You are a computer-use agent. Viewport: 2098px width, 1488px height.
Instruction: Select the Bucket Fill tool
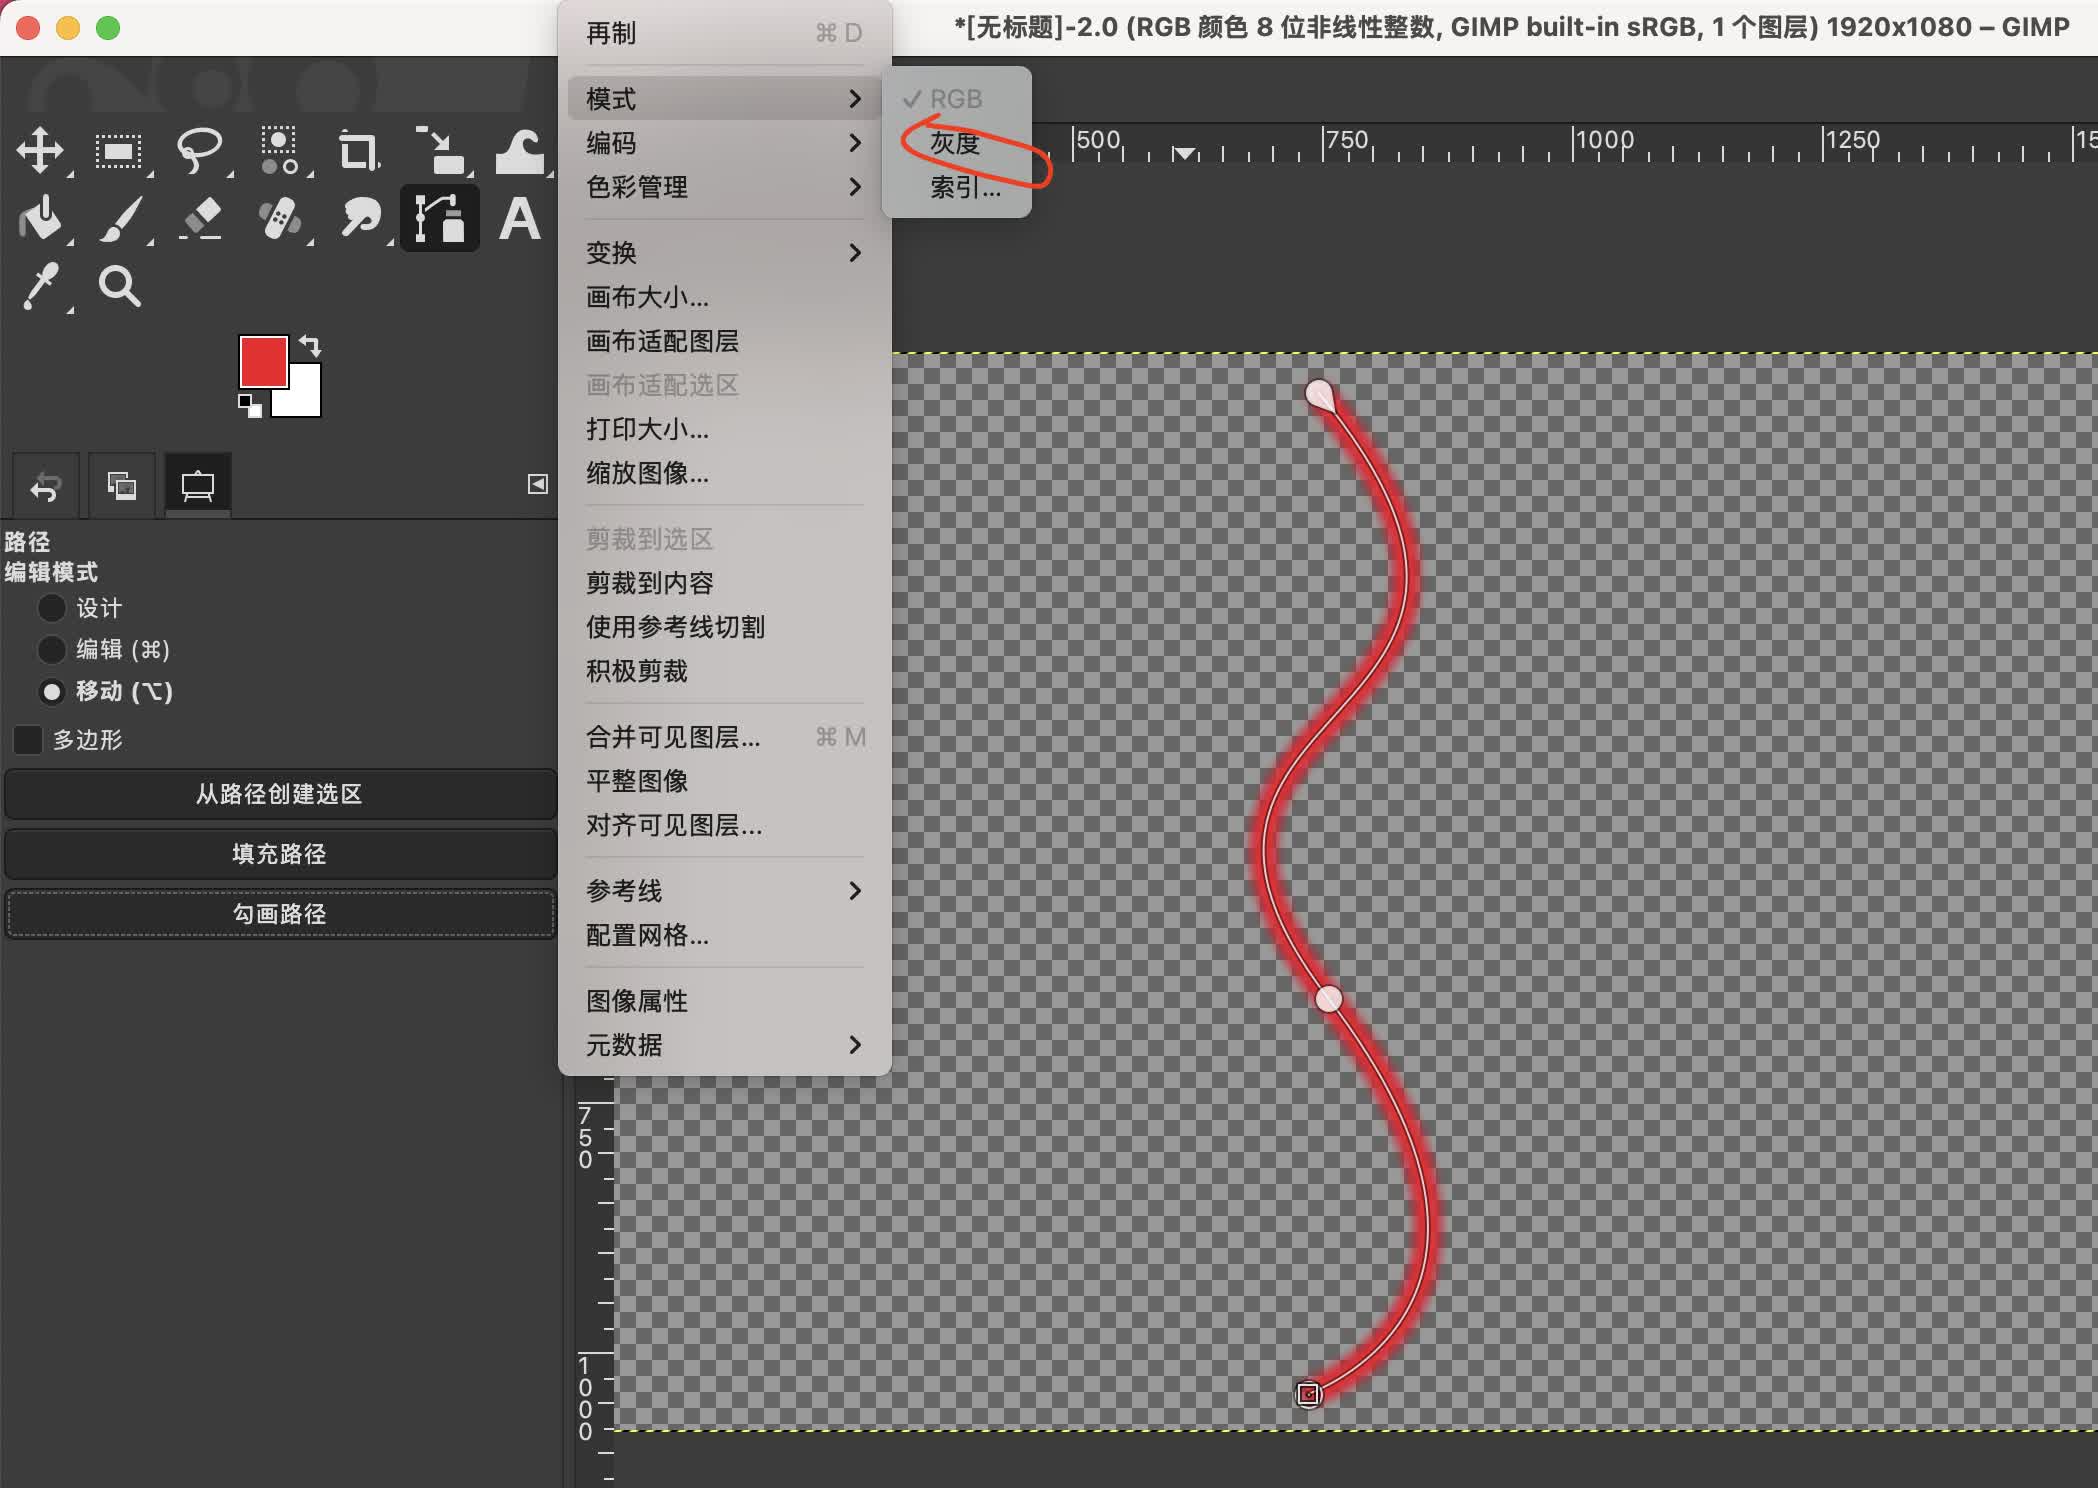tap(40, 219)
